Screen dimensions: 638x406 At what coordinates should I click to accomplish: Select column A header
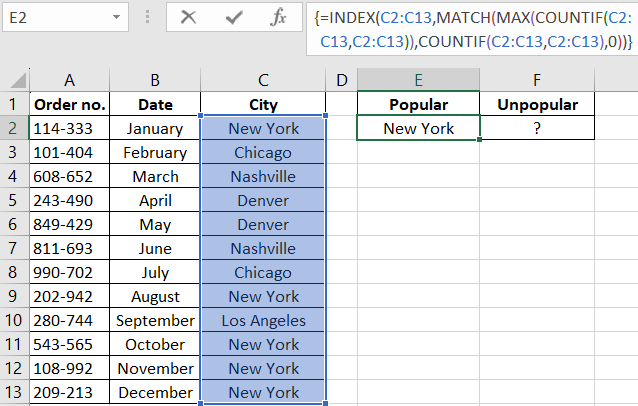point(69,79)
